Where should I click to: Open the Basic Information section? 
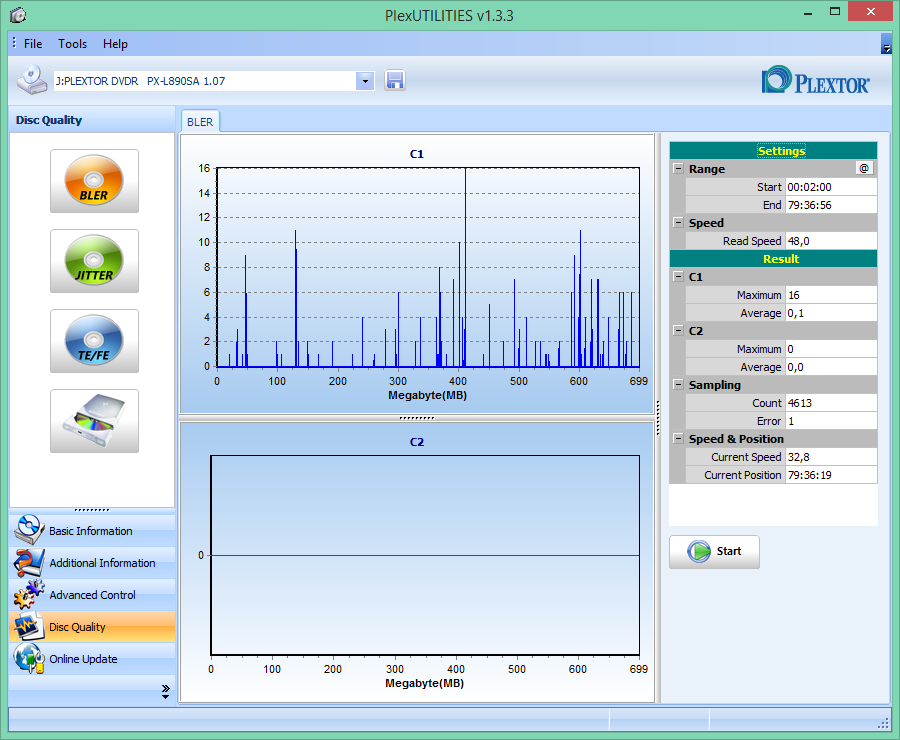tap(92, 530)
